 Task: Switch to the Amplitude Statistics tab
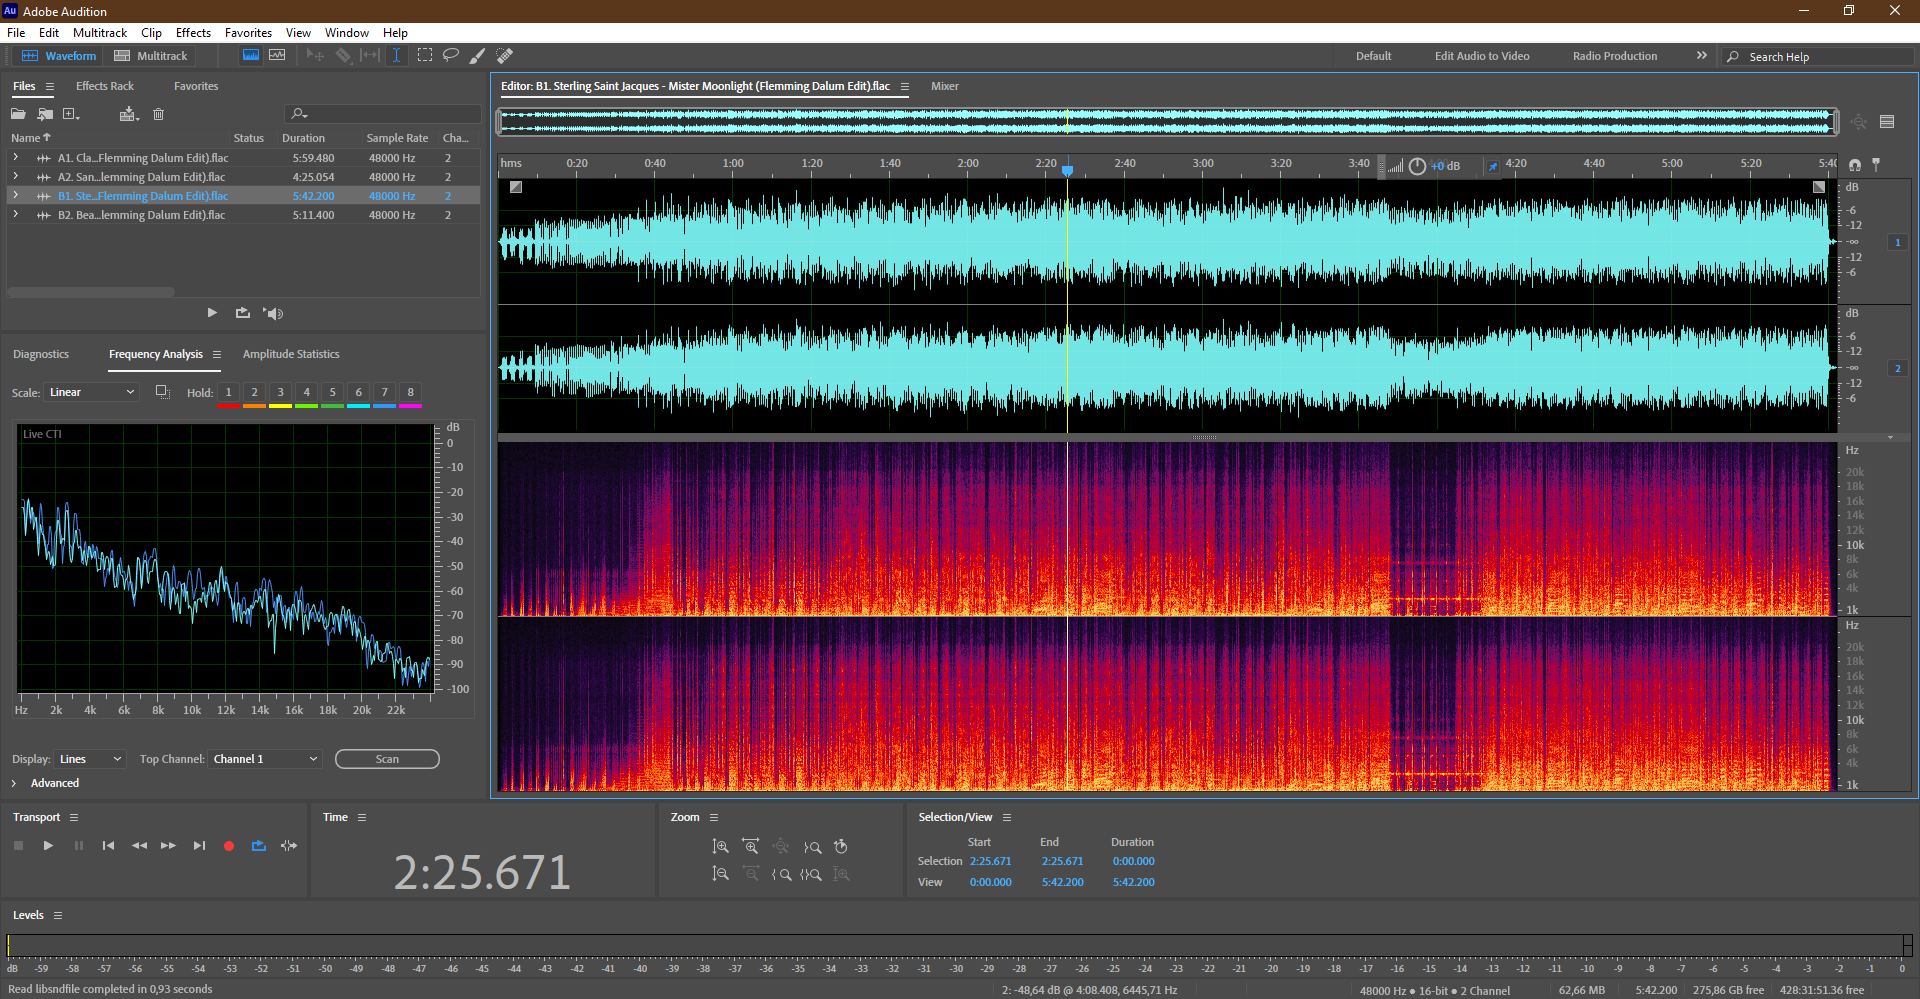291,354
